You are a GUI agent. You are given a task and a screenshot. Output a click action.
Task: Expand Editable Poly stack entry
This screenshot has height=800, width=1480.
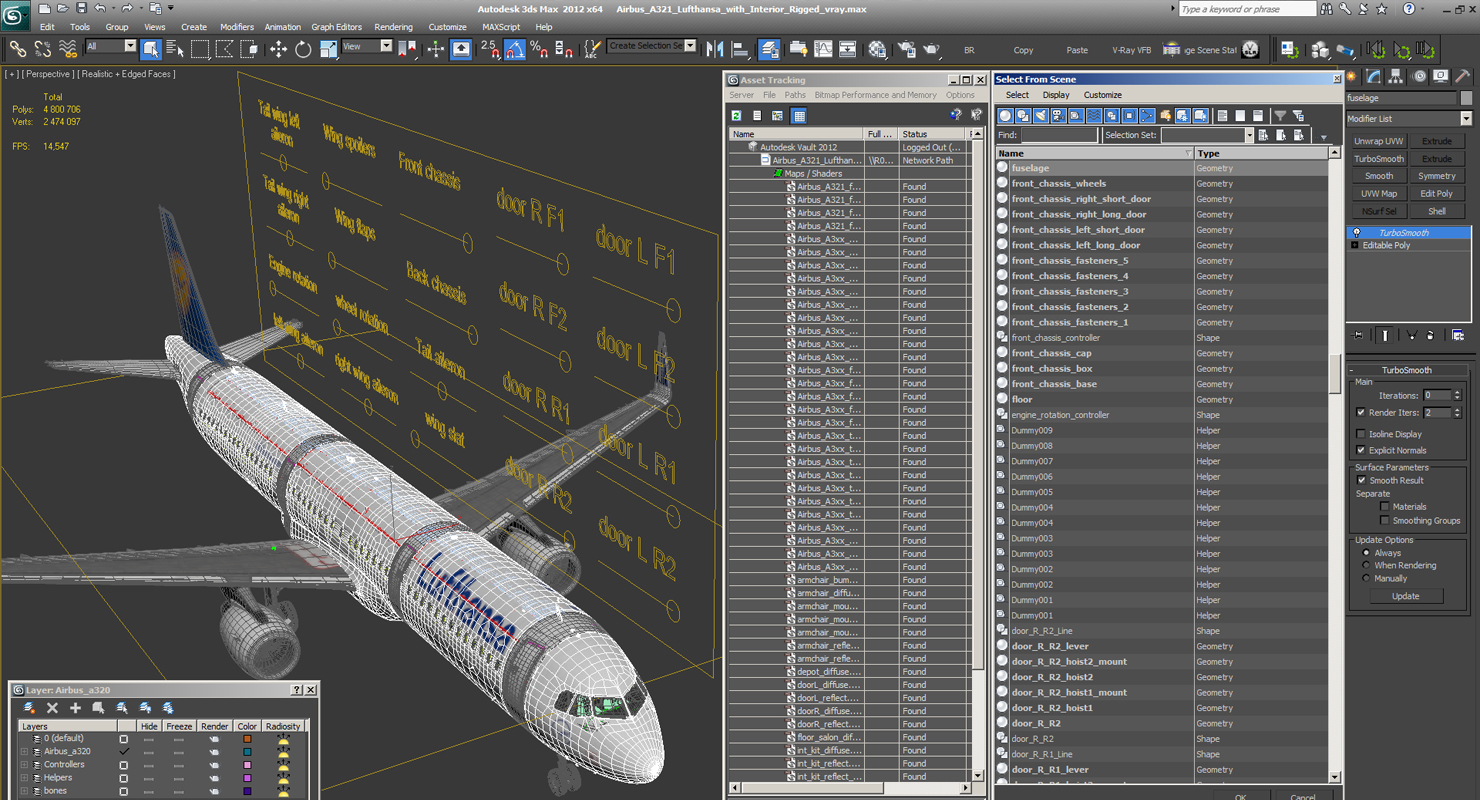pos(1355,245)
